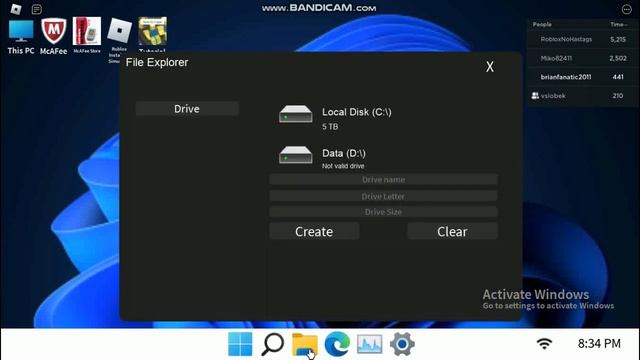Screen dimensions: 640x360
Task: Click the Not valid drive text
Action: tap(343, 166)
